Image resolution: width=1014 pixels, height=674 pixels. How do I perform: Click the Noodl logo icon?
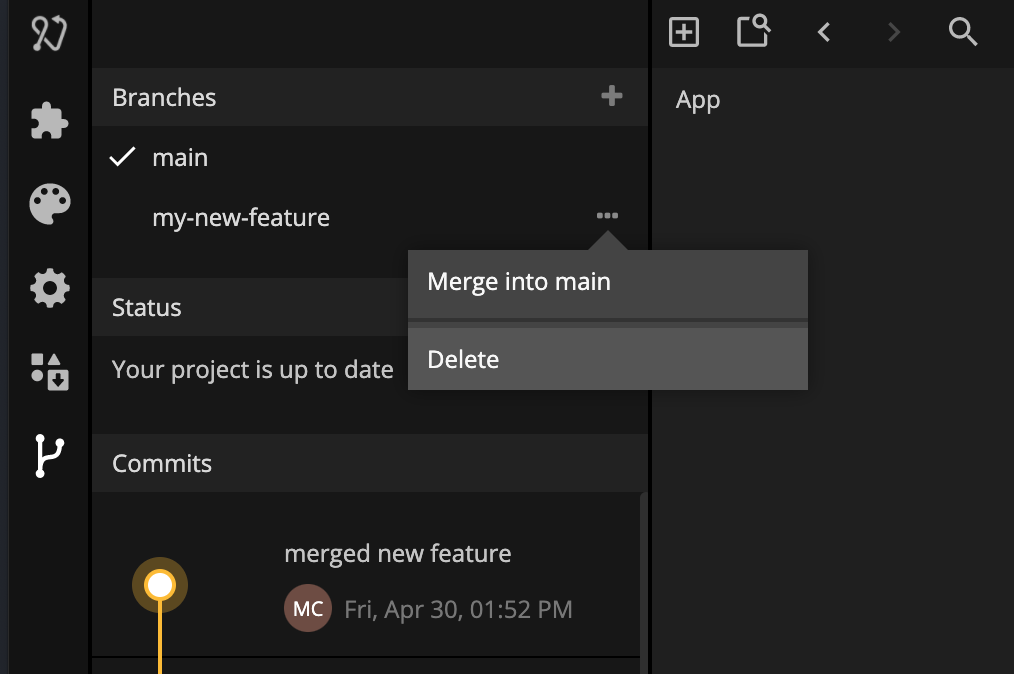click(x=49, y=32)
